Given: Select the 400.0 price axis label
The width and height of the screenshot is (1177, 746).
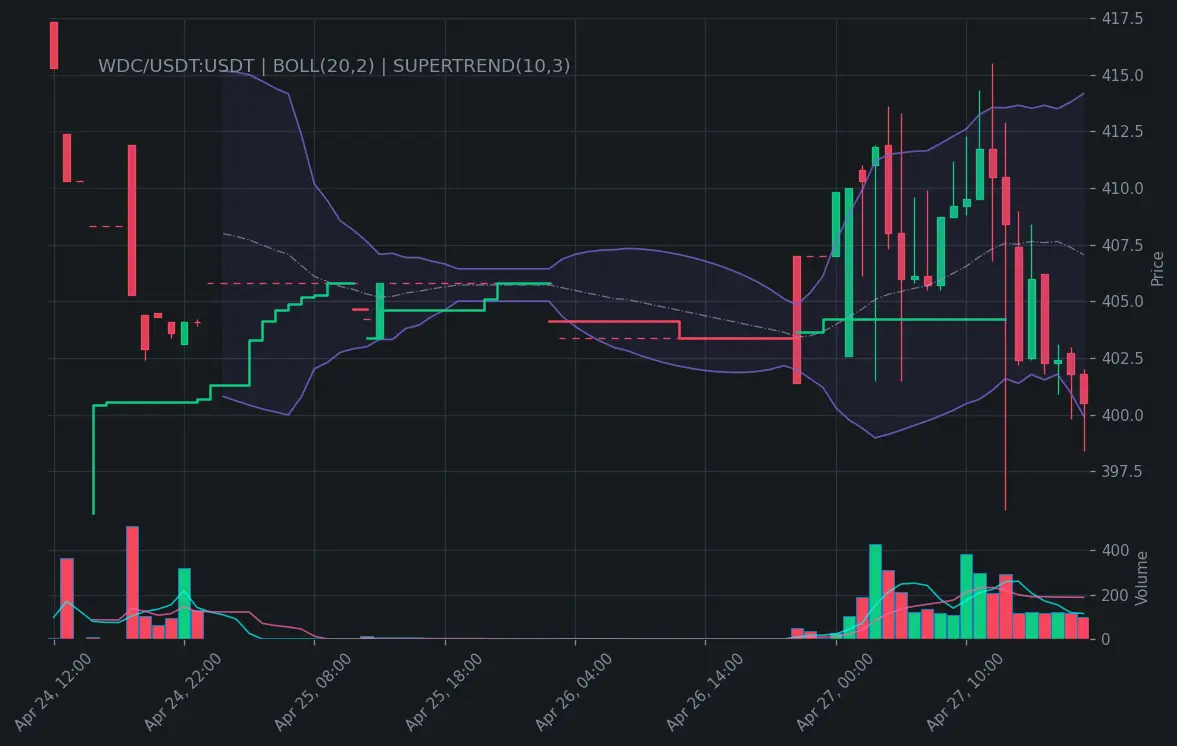Looking at the screenshot, I should tap(1122, 415).
